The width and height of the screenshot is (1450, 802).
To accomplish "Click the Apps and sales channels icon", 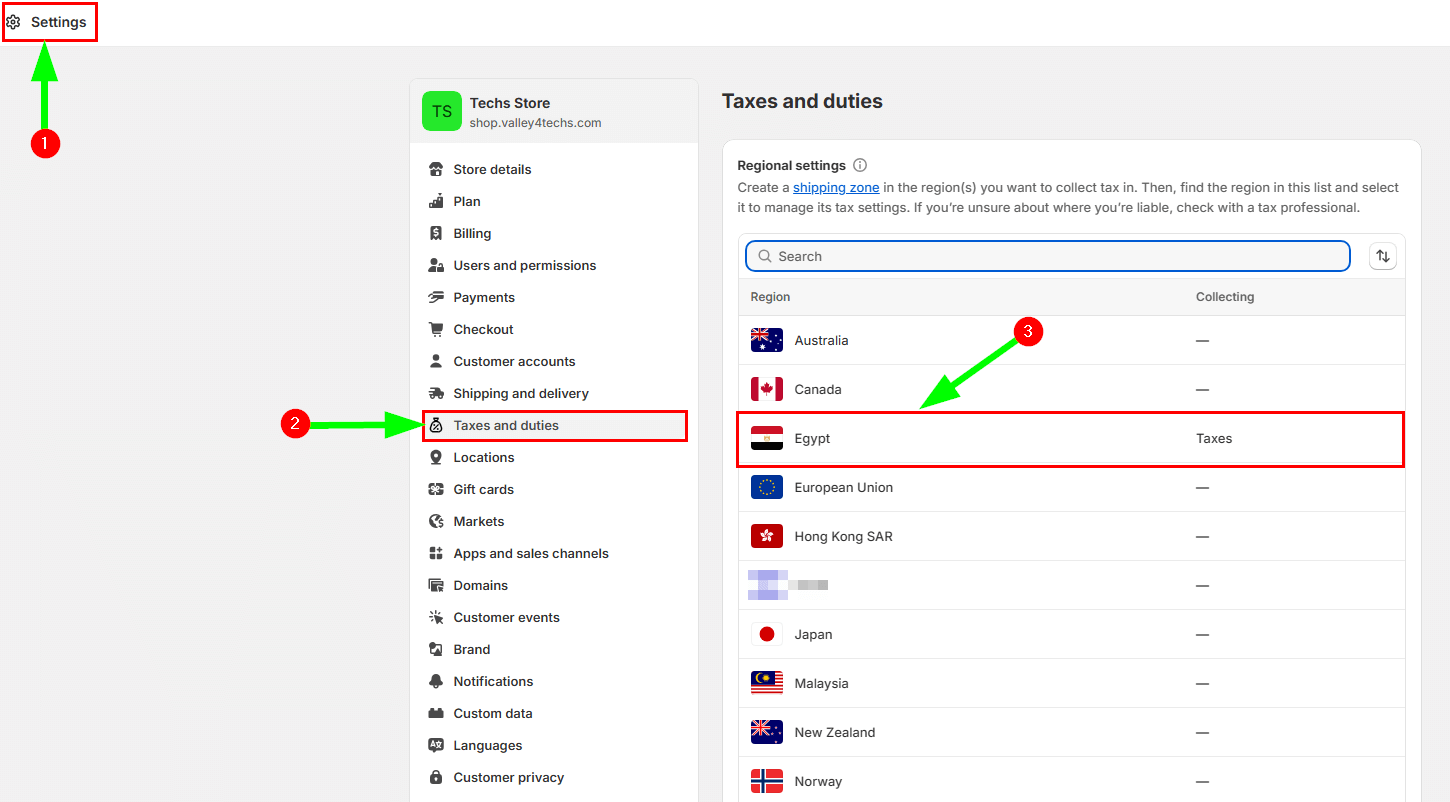I will [436, 553].
